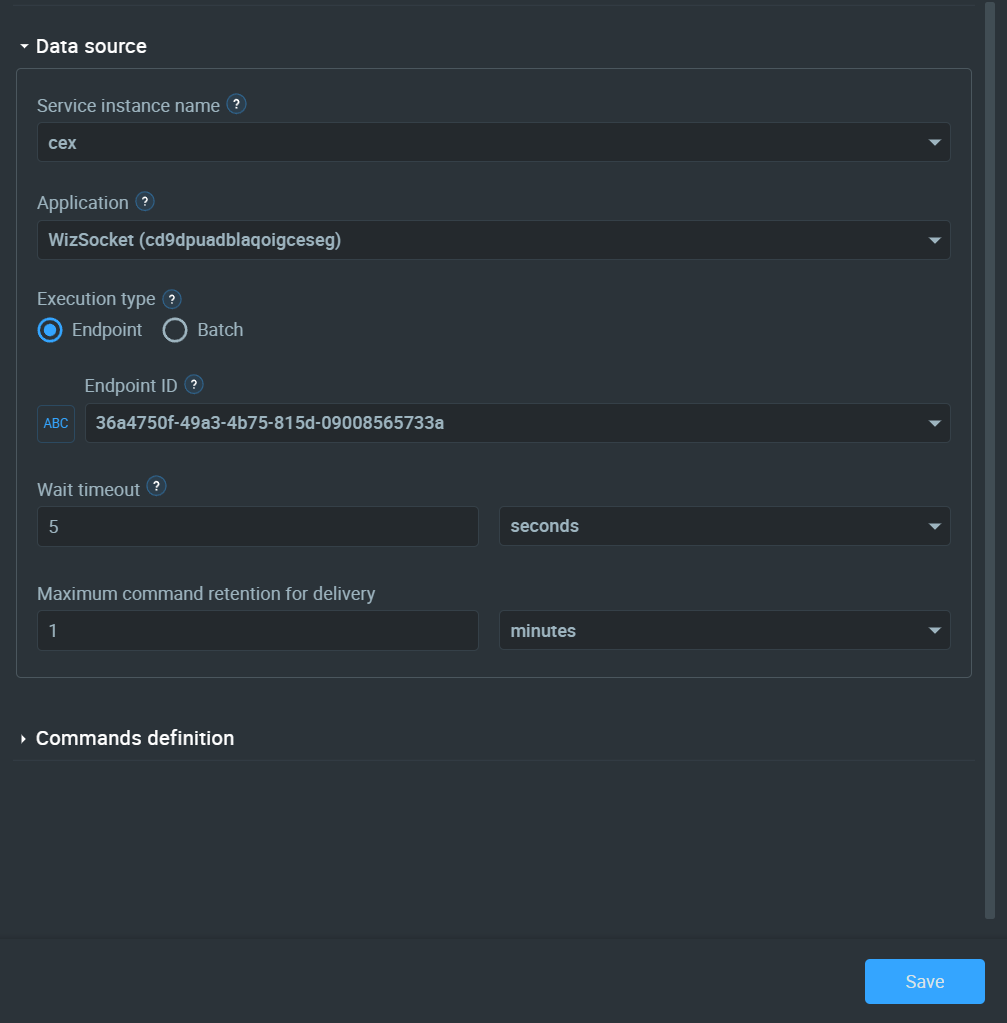Click help icon beside Service instance name
This screenshot has height=1023, width=1007.
tap(236, 104)
